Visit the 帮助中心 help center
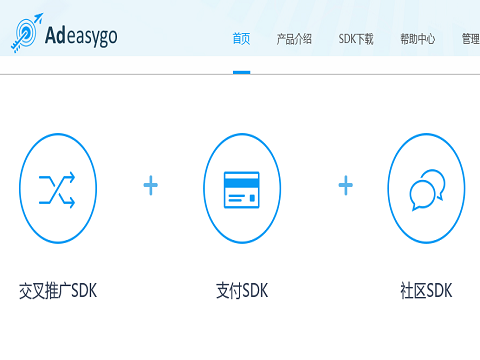The image size is (480, 360). (x=417, y=39)
